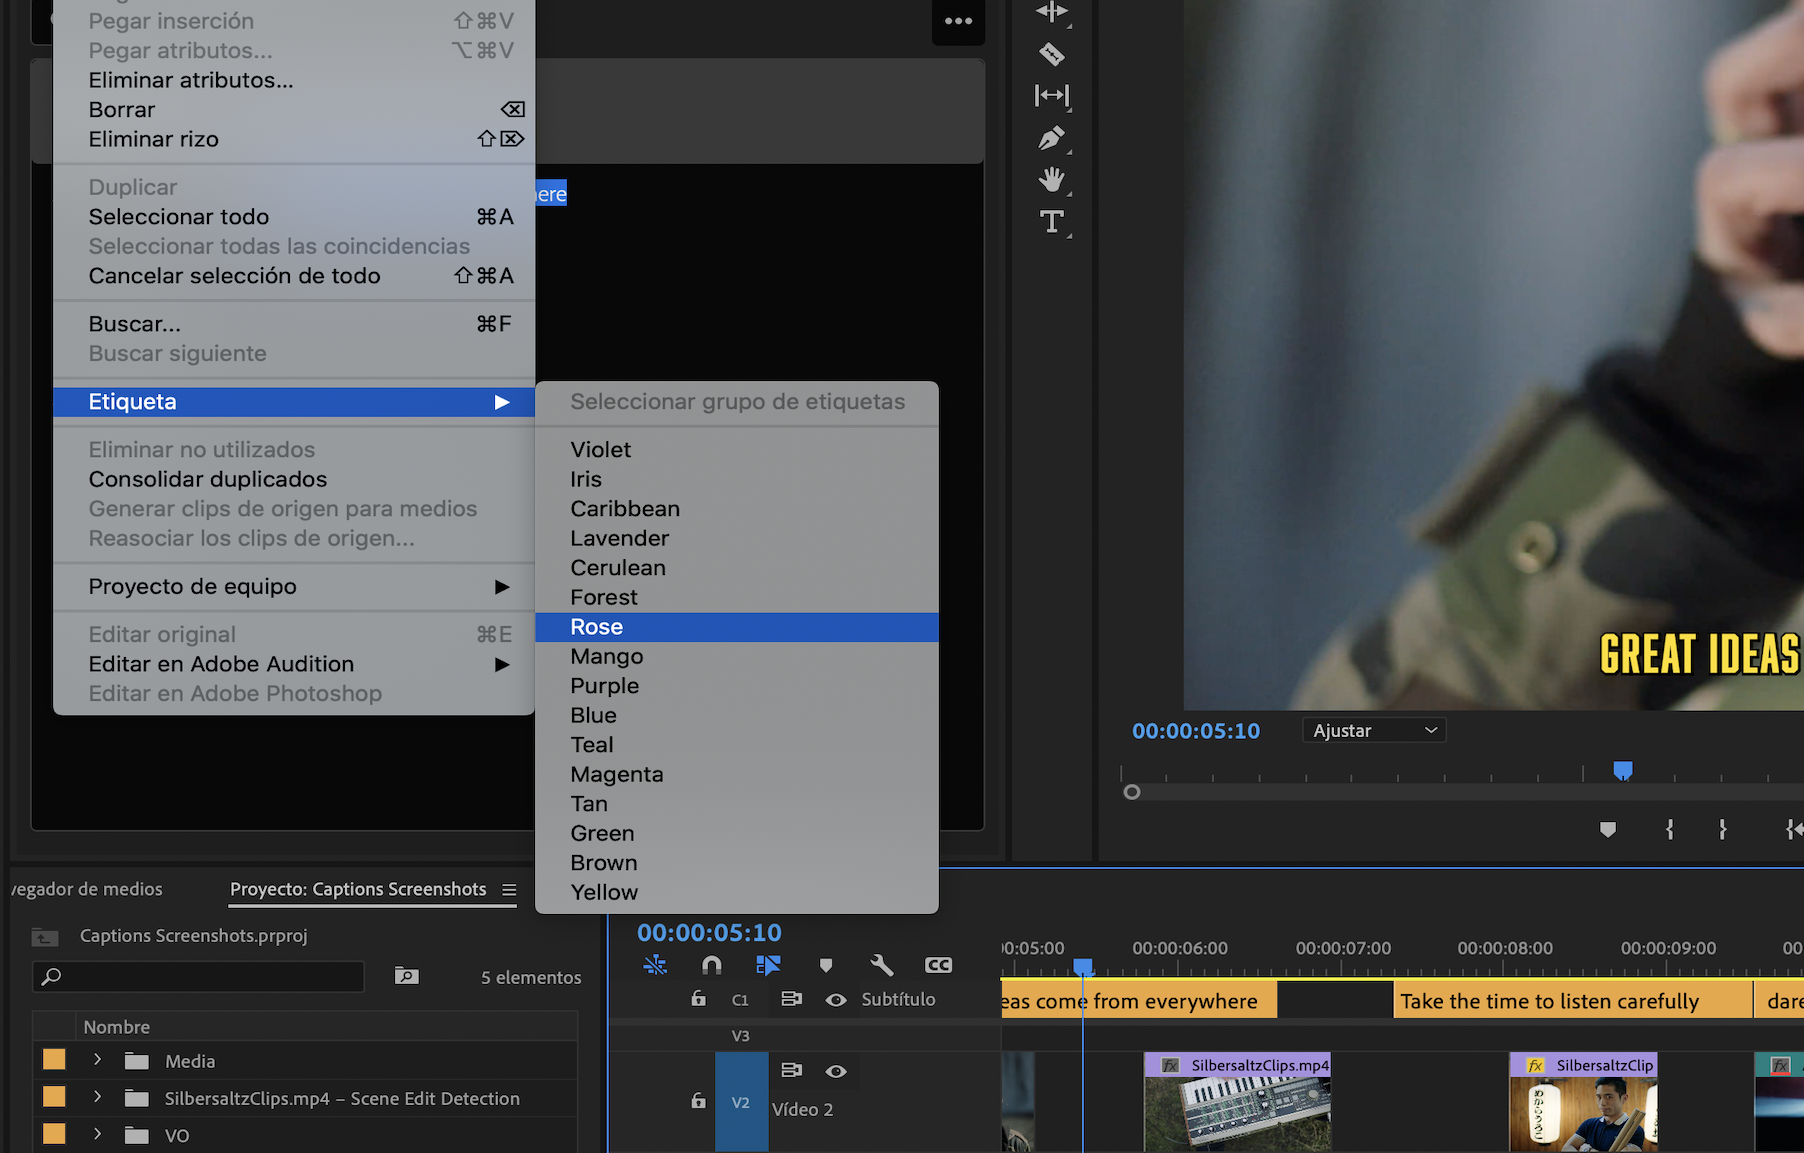Switch to the Navegador de medios tab
This screenshot has height=1153, width=1804.
87,889
